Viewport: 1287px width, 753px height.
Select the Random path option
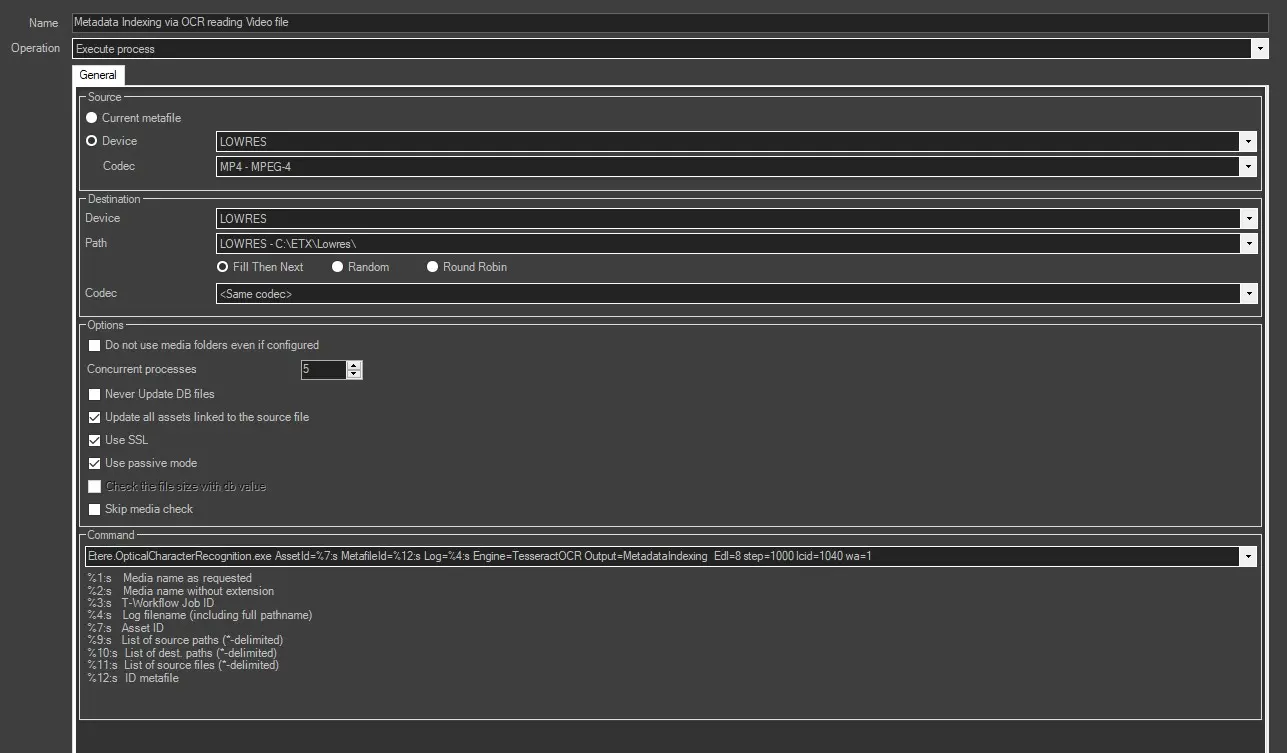point(338,267)
